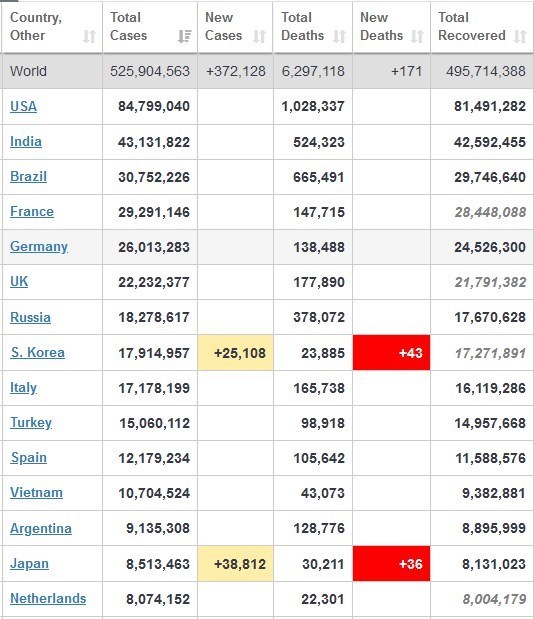The width and height of the screenshot is (534, 619).
Task: Open India country page link
Action: click(x=26, y=141)
